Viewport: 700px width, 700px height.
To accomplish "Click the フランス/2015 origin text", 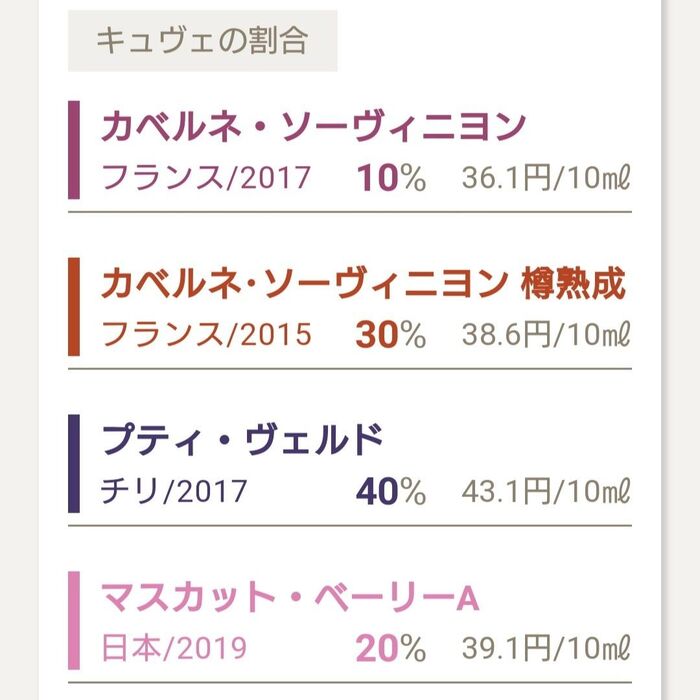I will (207, 335).
